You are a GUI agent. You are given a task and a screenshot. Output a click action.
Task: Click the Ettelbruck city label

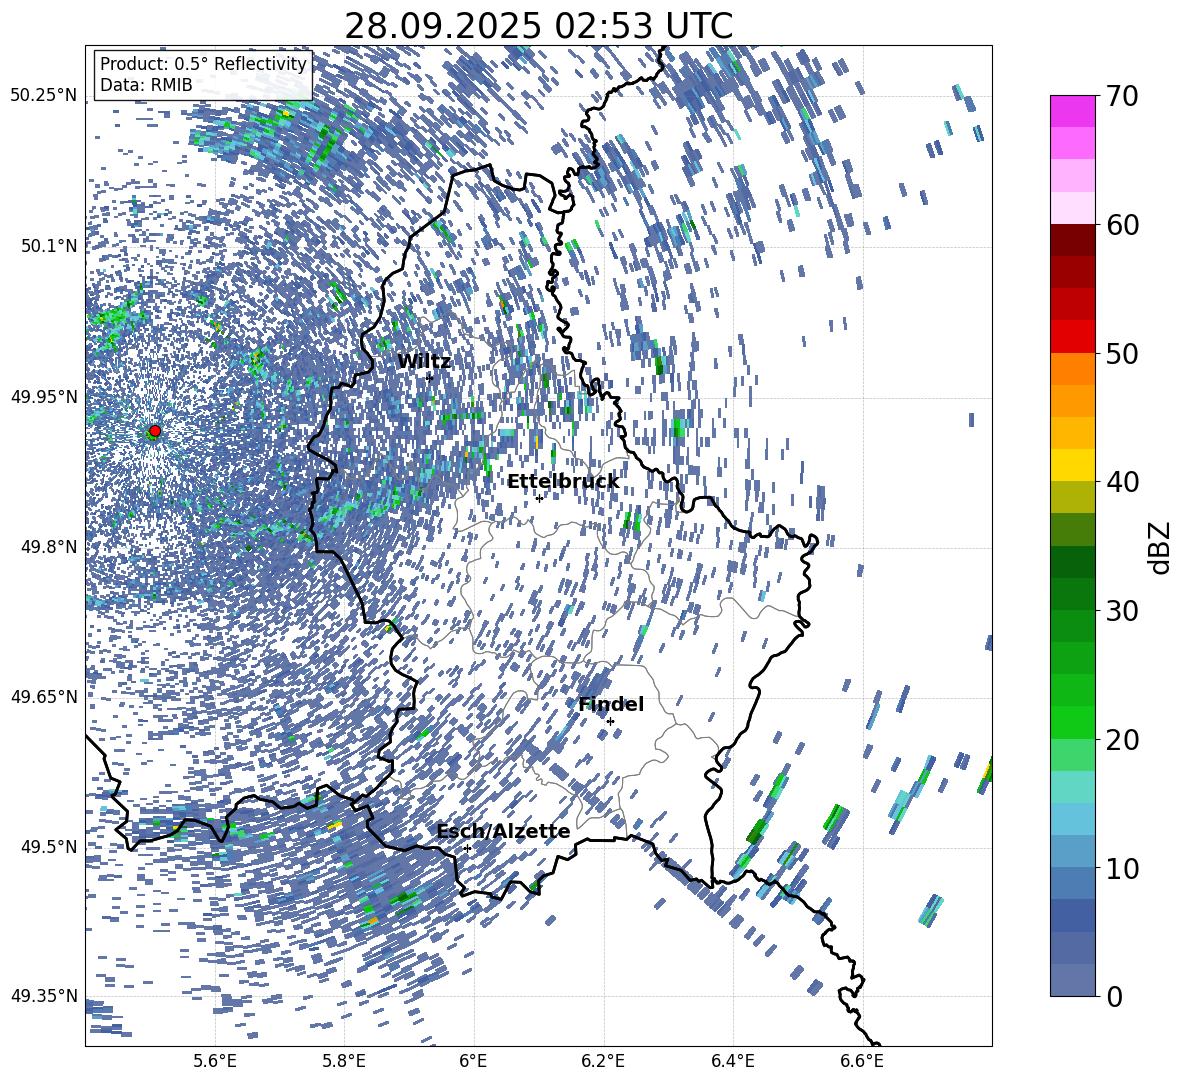click(563, 482)
